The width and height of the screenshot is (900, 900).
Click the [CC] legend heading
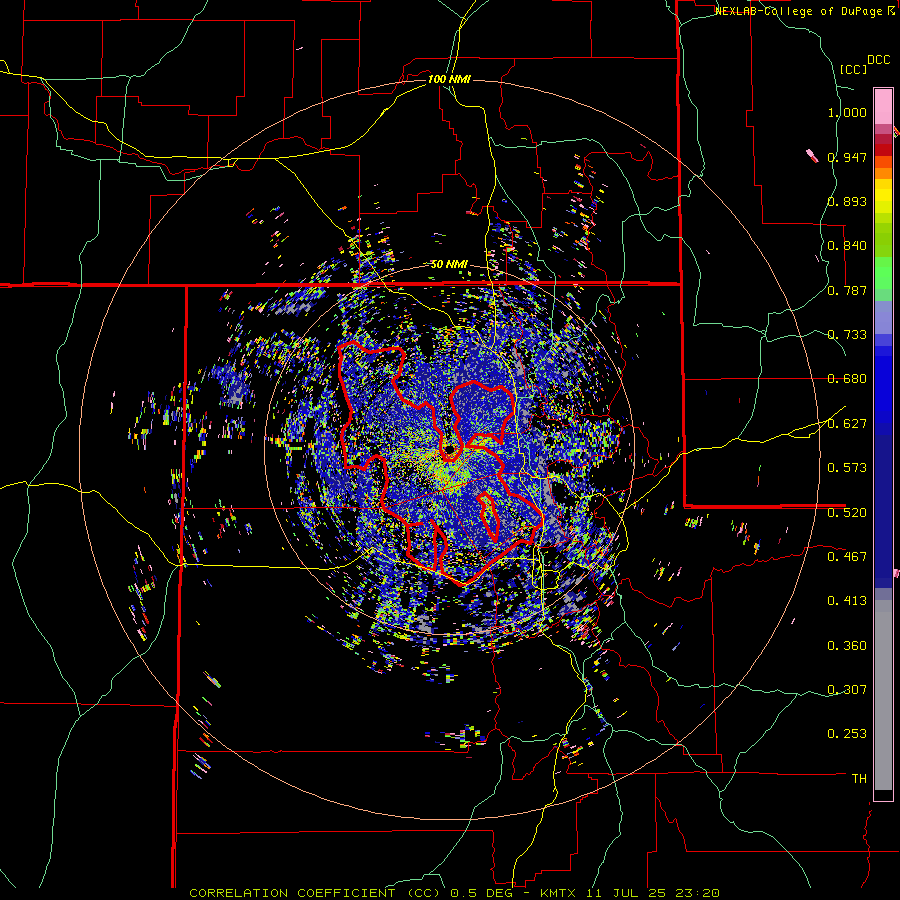click(854, 69)
